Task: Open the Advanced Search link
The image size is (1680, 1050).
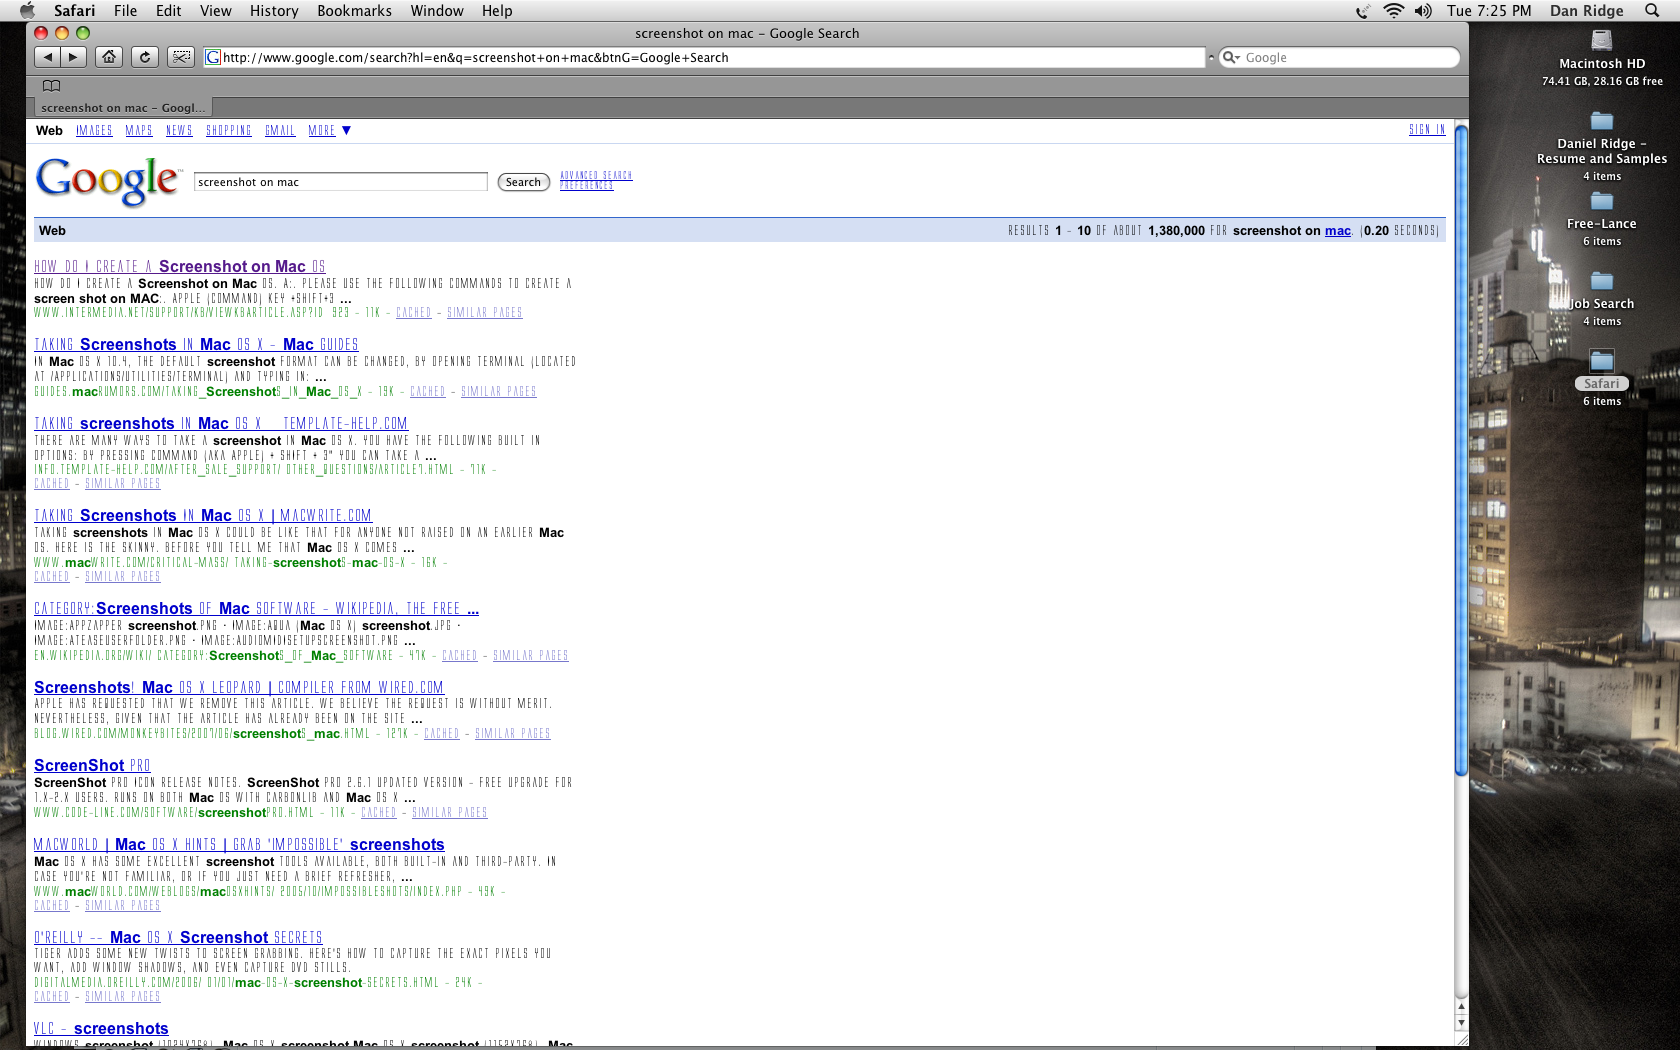Action: point(596,175)
